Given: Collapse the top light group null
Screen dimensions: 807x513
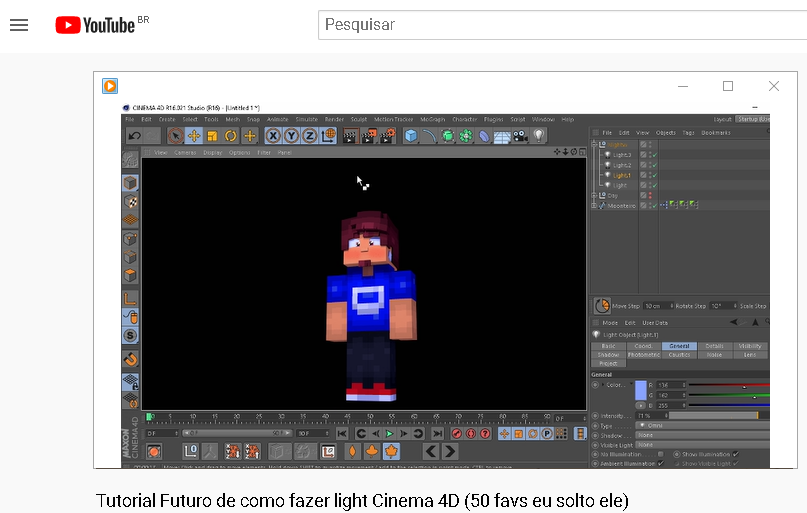Looking at the screenshot, I should pos(594,145).
